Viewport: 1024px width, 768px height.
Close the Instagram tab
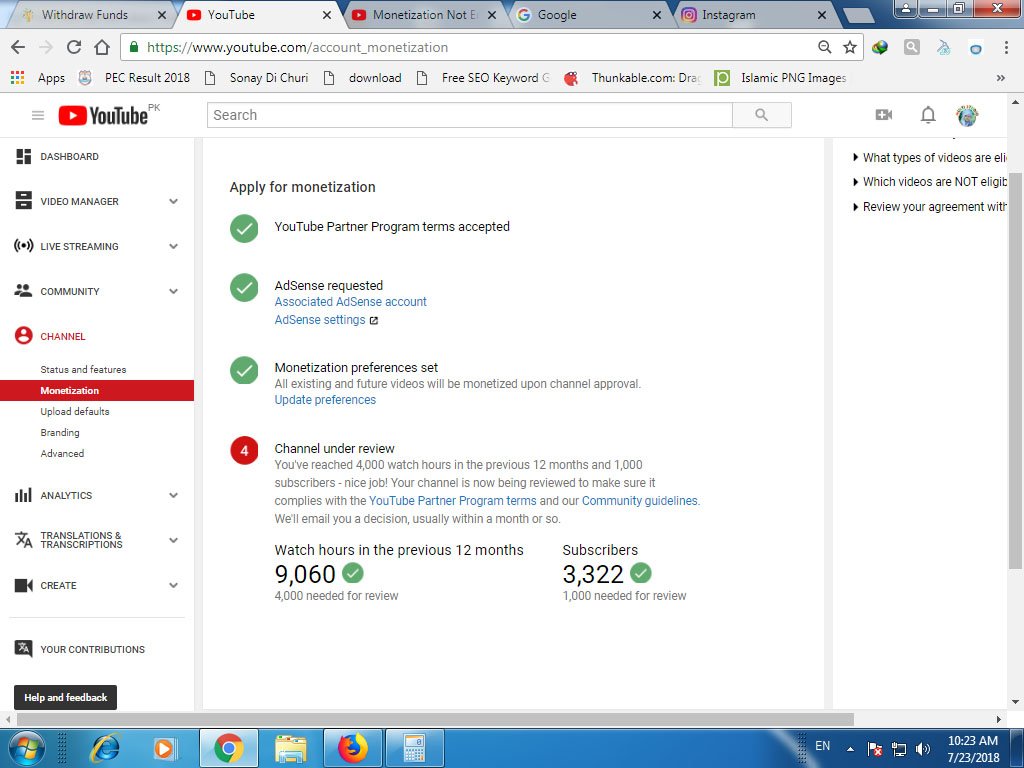(x=822, y=14)
